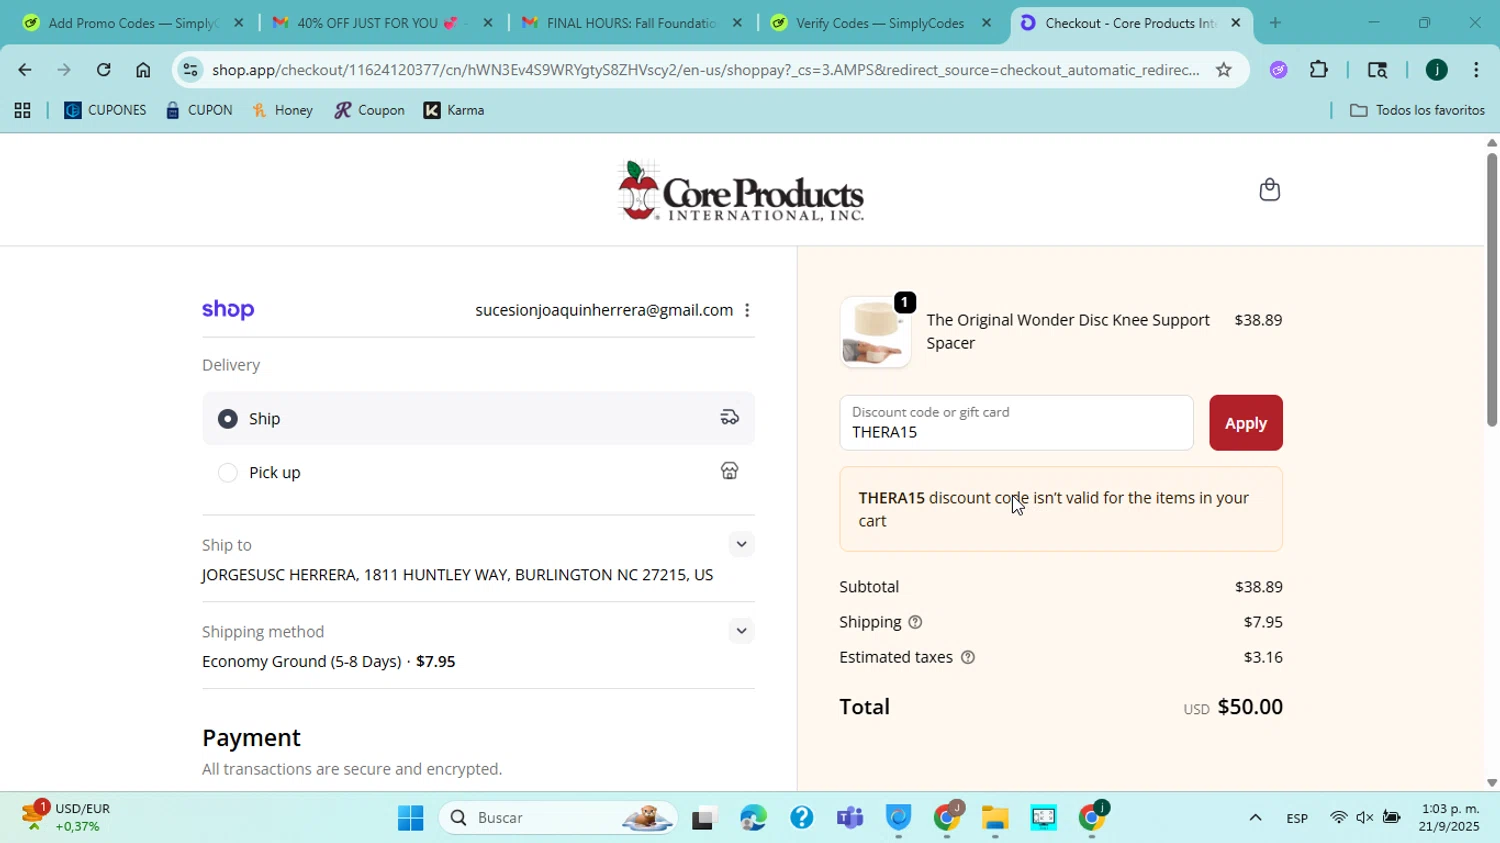Open the Chrome three-dot menu
Screen dimensions: 1500x843
[x=1476, y=69]
